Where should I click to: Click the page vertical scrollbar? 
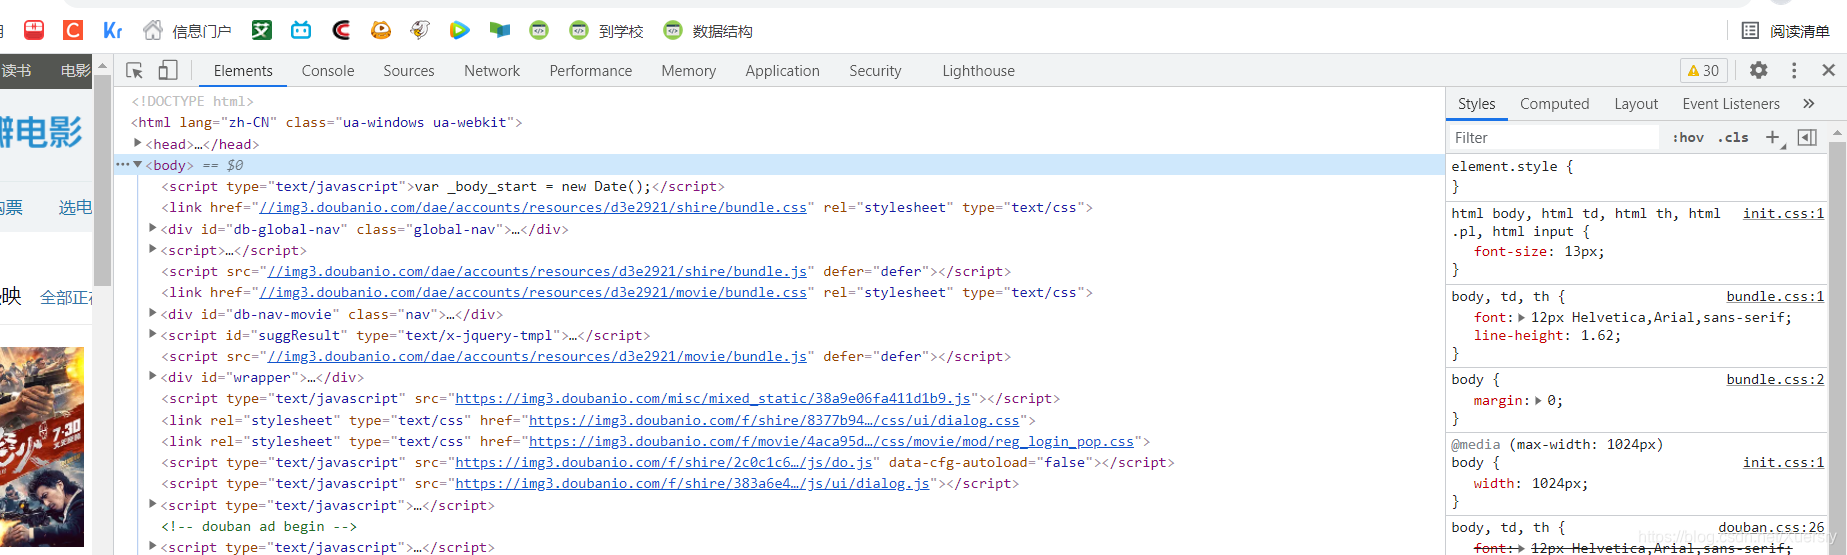click(x=102, y=180)
